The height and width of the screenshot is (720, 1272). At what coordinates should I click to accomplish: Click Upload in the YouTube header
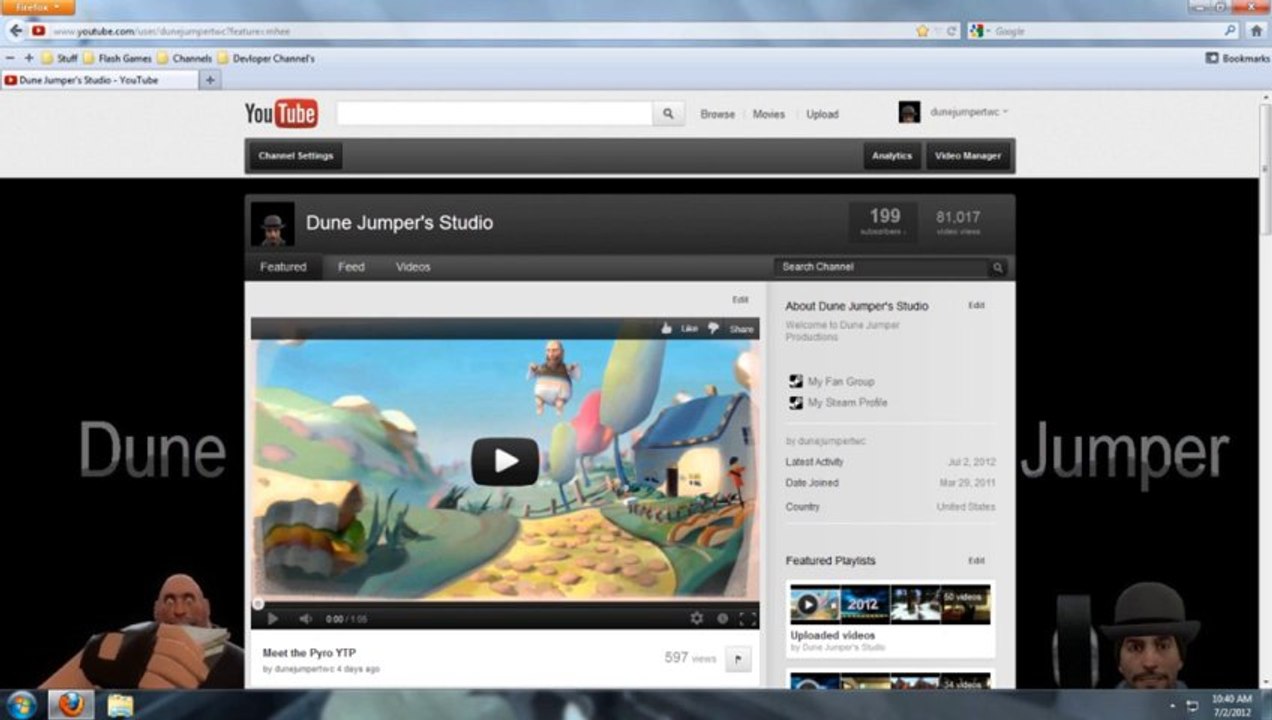click(822, 114)
